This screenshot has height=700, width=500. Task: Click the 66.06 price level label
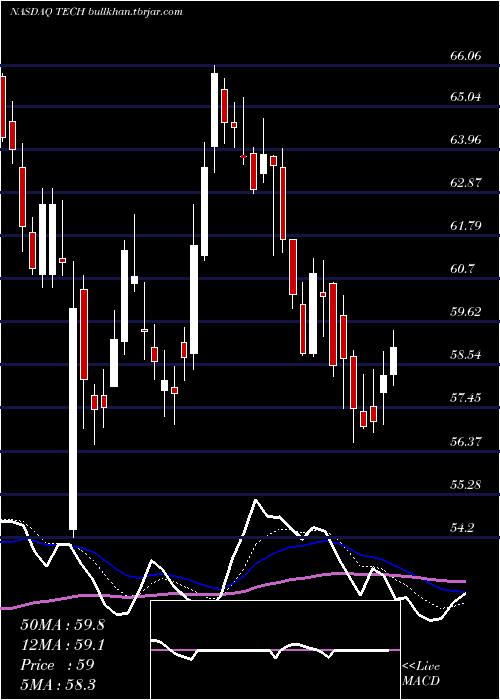click(466, 56)
